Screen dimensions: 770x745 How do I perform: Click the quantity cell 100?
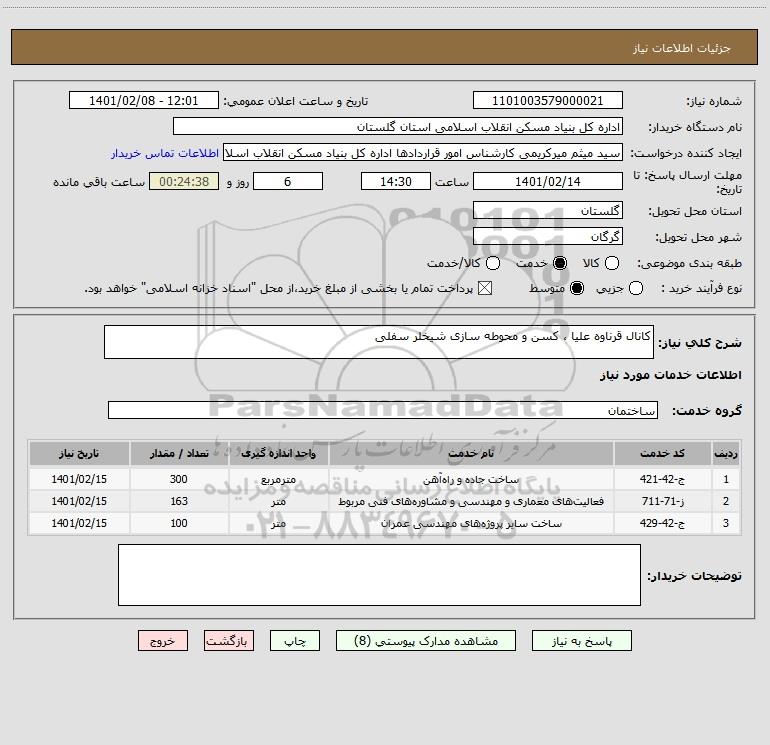[x=179, y=524]
